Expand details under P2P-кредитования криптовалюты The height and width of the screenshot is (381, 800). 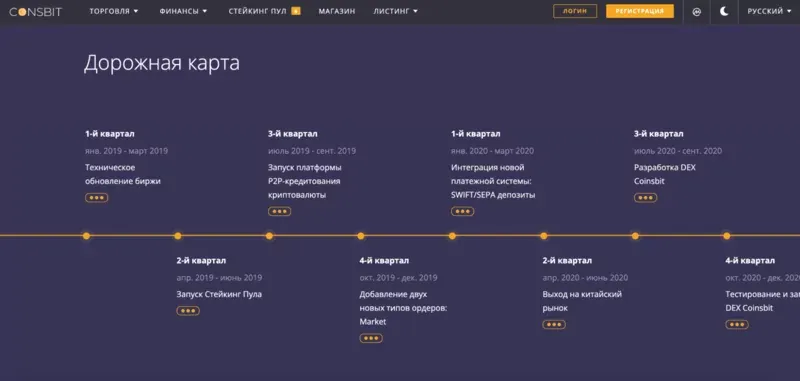point(279,211)
